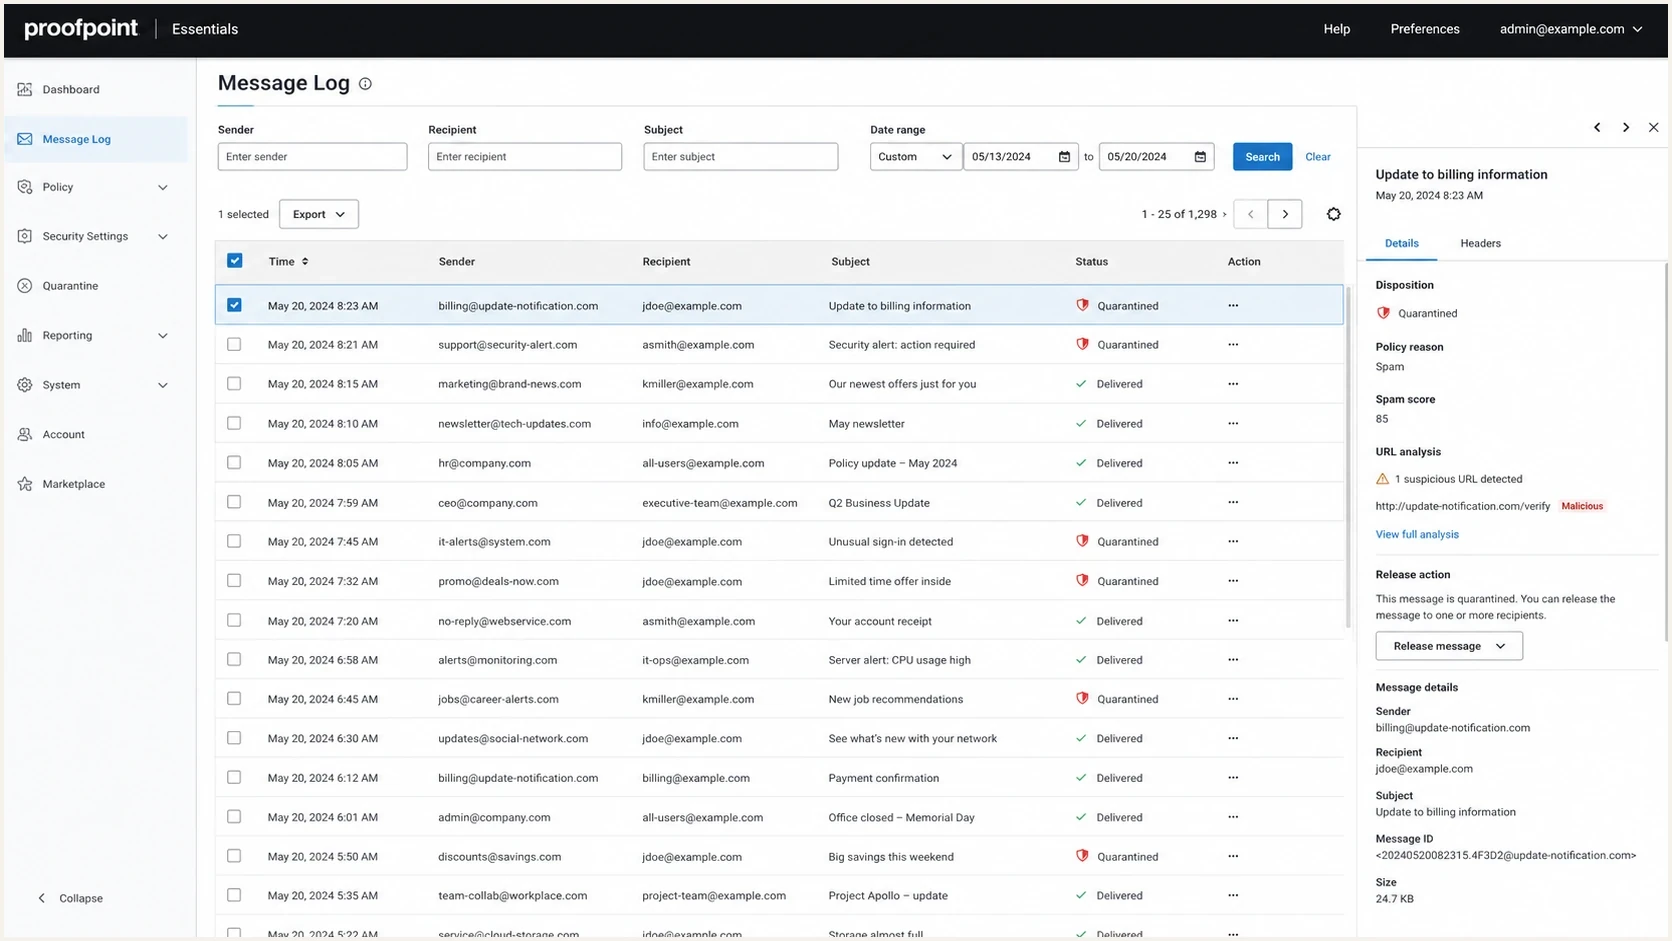Click the Account person icon
The image size is (1672, 941).
coord(25,434)
